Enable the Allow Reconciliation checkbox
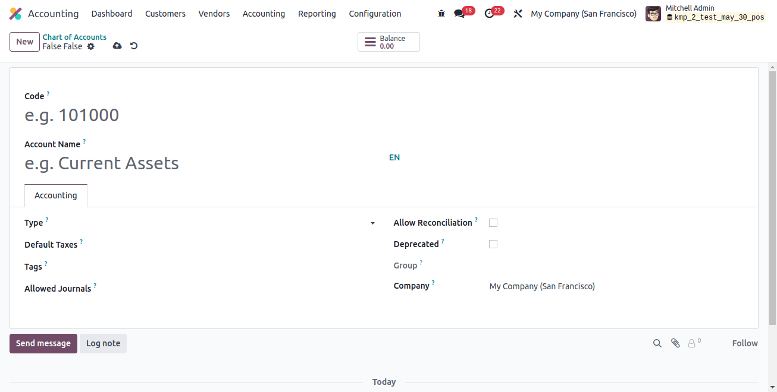This screenshot has width=777, height=392. [x=493, y=223]
